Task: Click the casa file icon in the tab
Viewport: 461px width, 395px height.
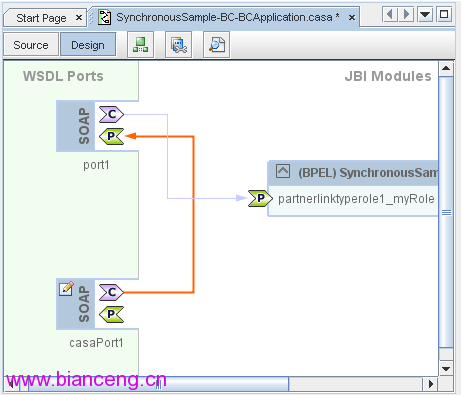Action: tap(105, 17)
